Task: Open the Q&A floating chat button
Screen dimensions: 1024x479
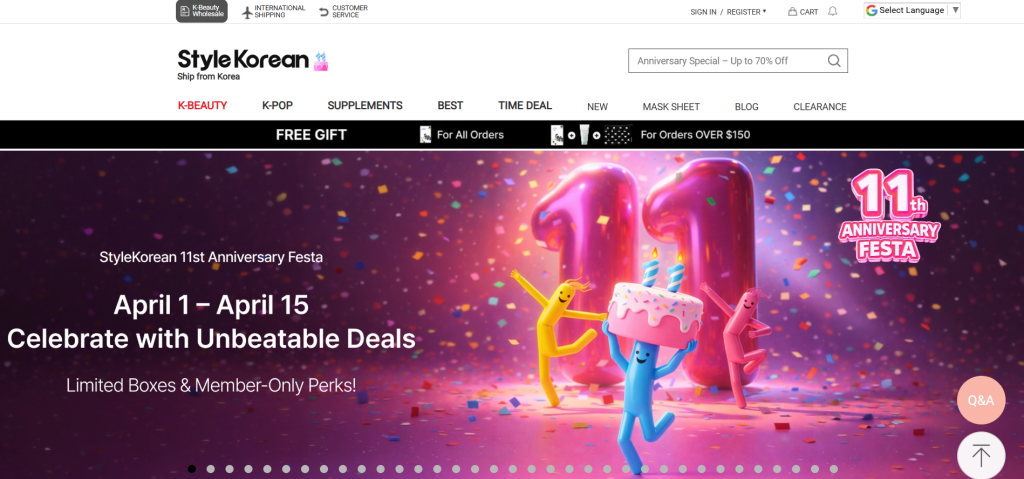Action: (981, 400)
